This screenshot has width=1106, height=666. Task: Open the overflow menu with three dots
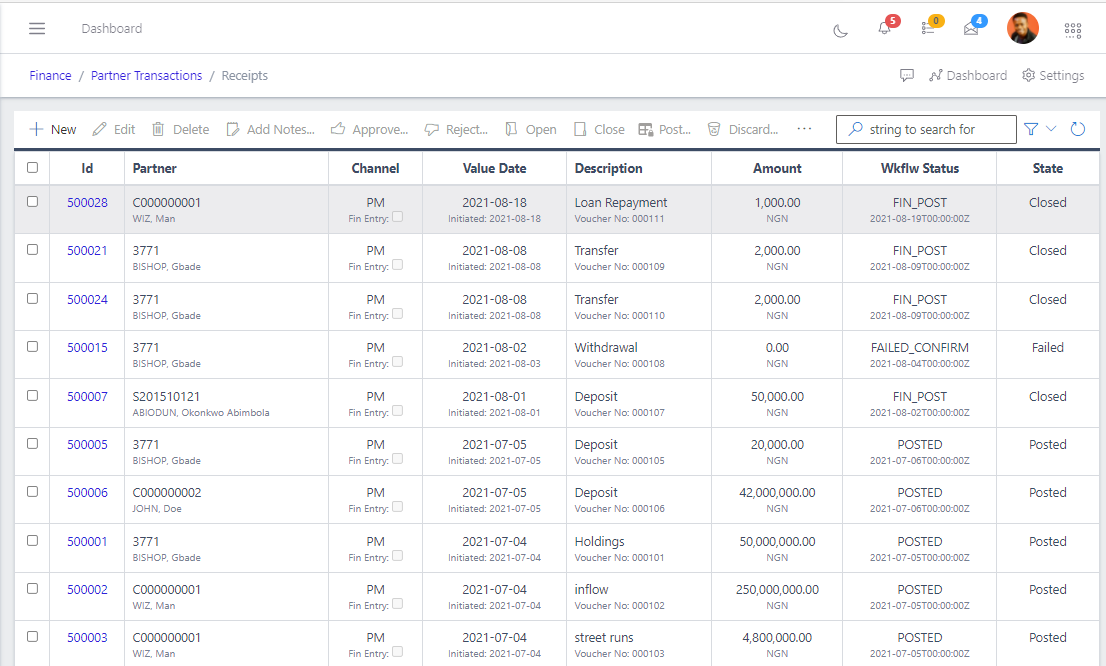805,129
